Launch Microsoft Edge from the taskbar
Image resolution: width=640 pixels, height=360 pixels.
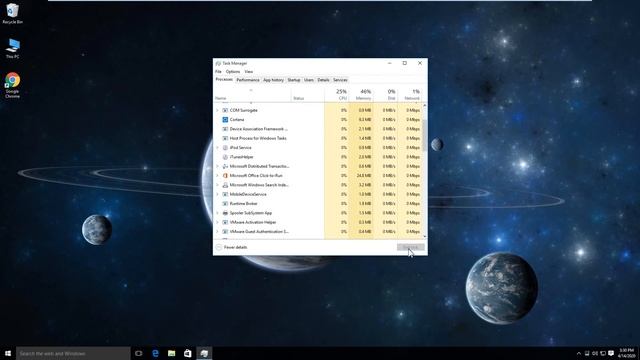pyautogui.click(x=155, y=353)
